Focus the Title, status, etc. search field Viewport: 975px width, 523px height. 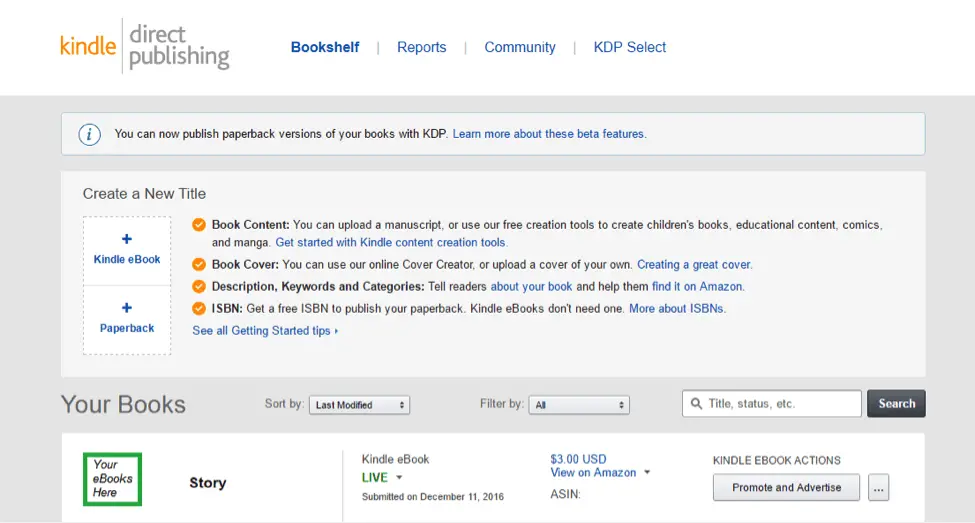coord(772,404)
